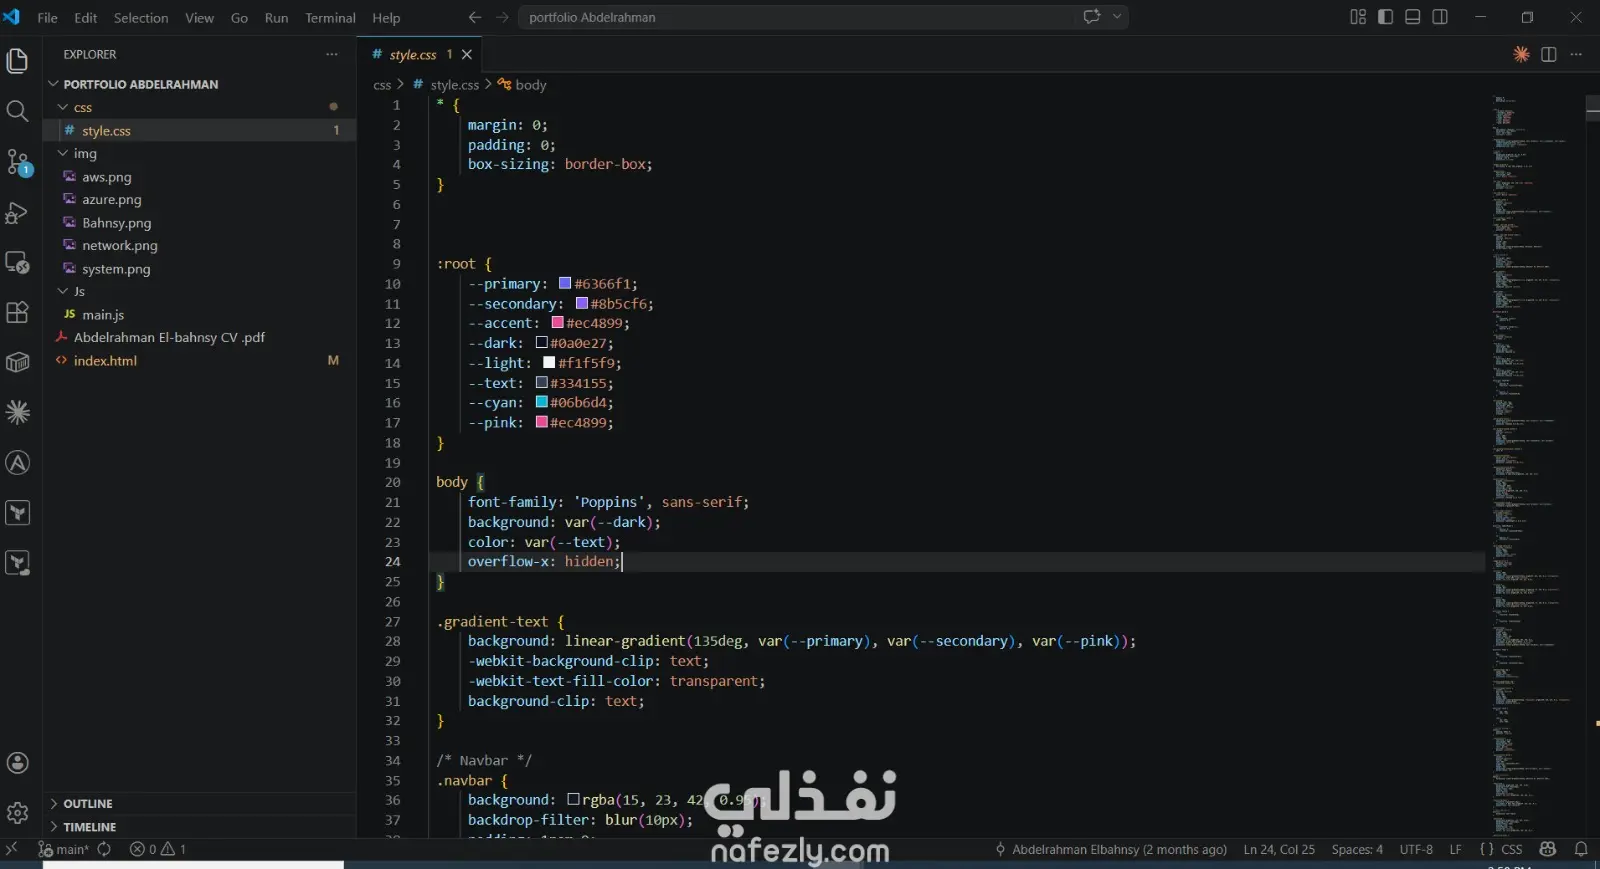Go forward with the navigation arrow
Screen dimensions: 1600x869
point(502,17)
